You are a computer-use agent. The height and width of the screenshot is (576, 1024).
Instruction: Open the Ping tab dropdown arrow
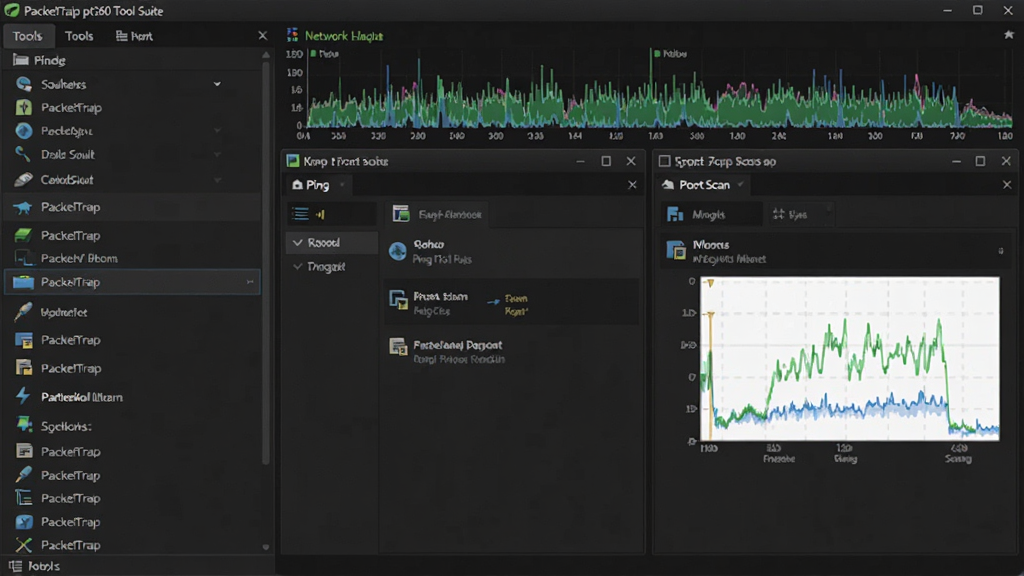[342, 185]
